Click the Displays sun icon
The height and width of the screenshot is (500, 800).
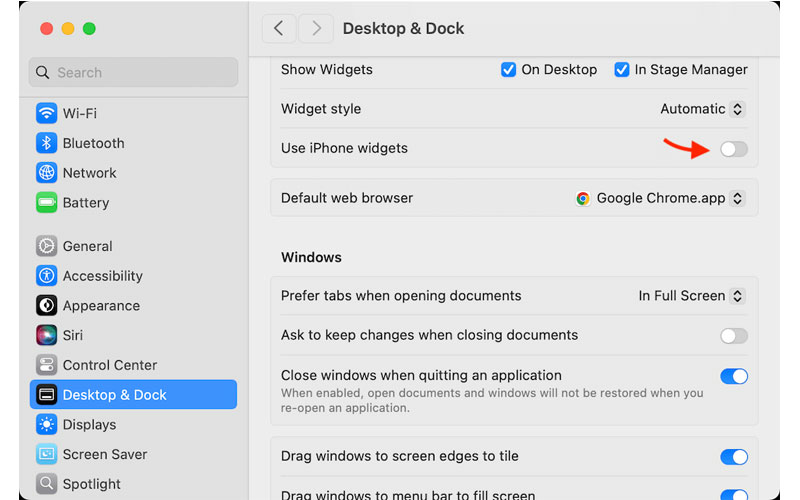46,424
